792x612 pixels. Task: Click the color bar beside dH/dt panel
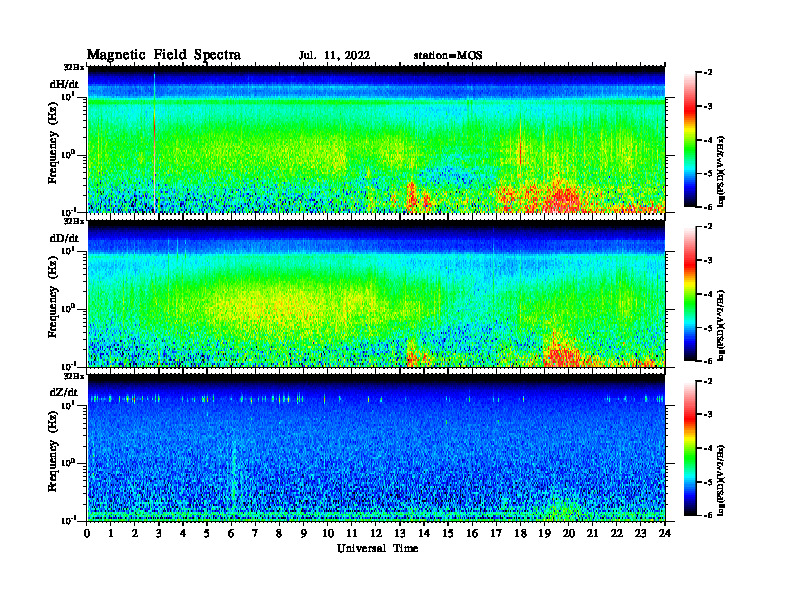coord(689,140)
